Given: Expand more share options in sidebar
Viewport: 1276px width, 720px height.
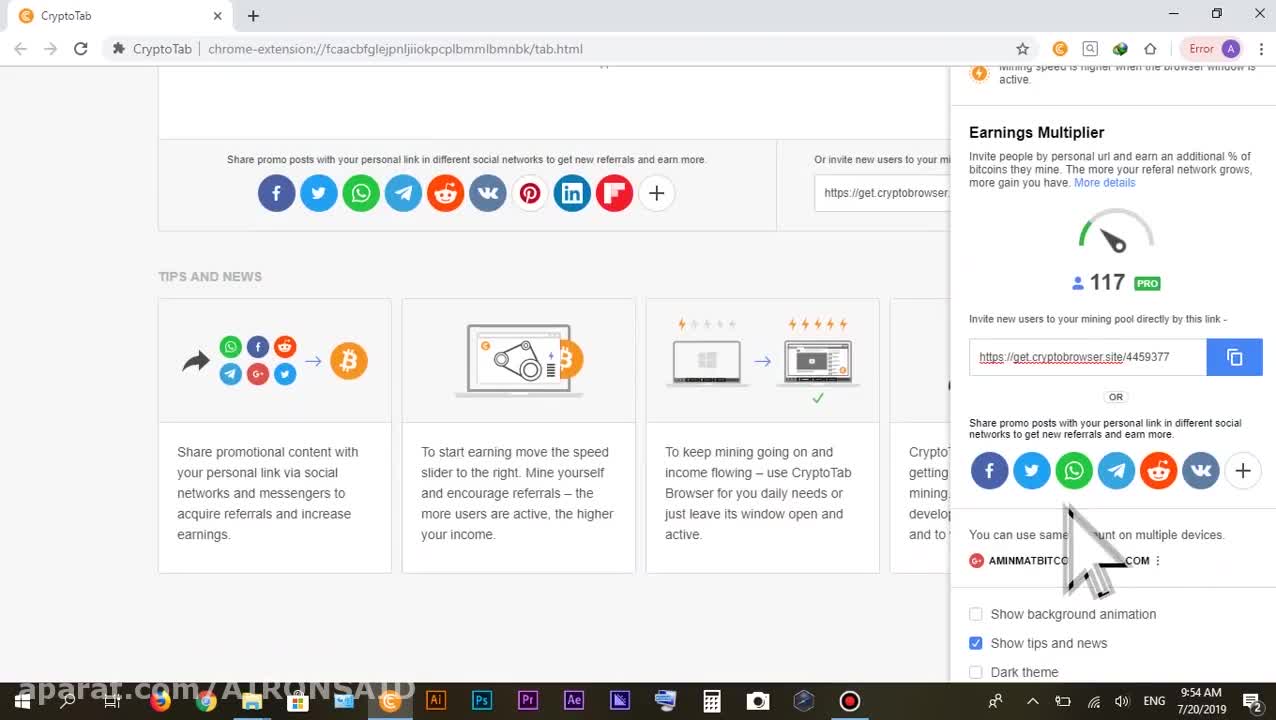Looking at the screenshot, I should [1242, 470].
